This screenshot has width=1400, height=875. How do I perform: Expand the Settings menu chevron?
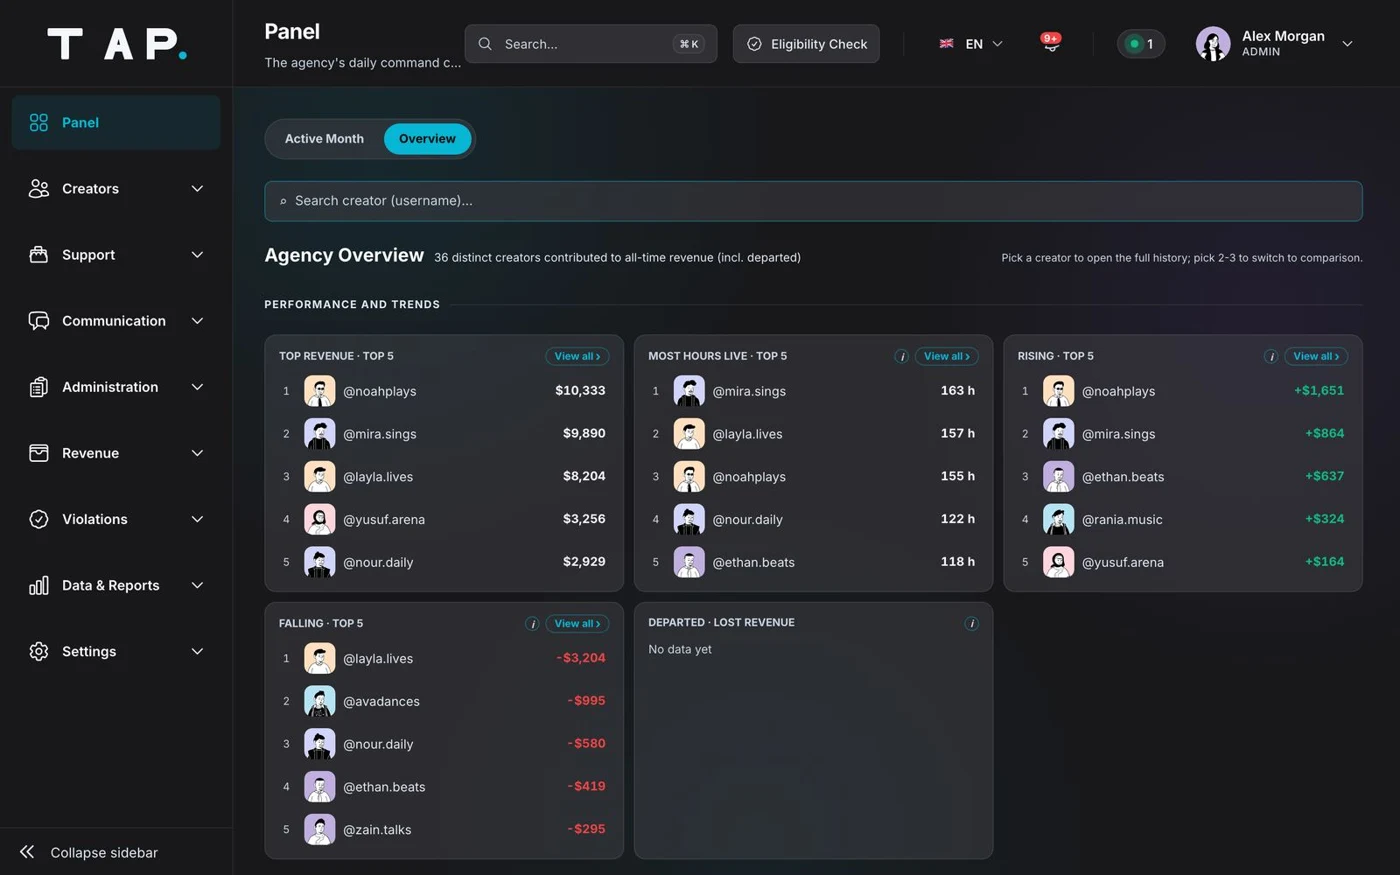pos(197,651)
